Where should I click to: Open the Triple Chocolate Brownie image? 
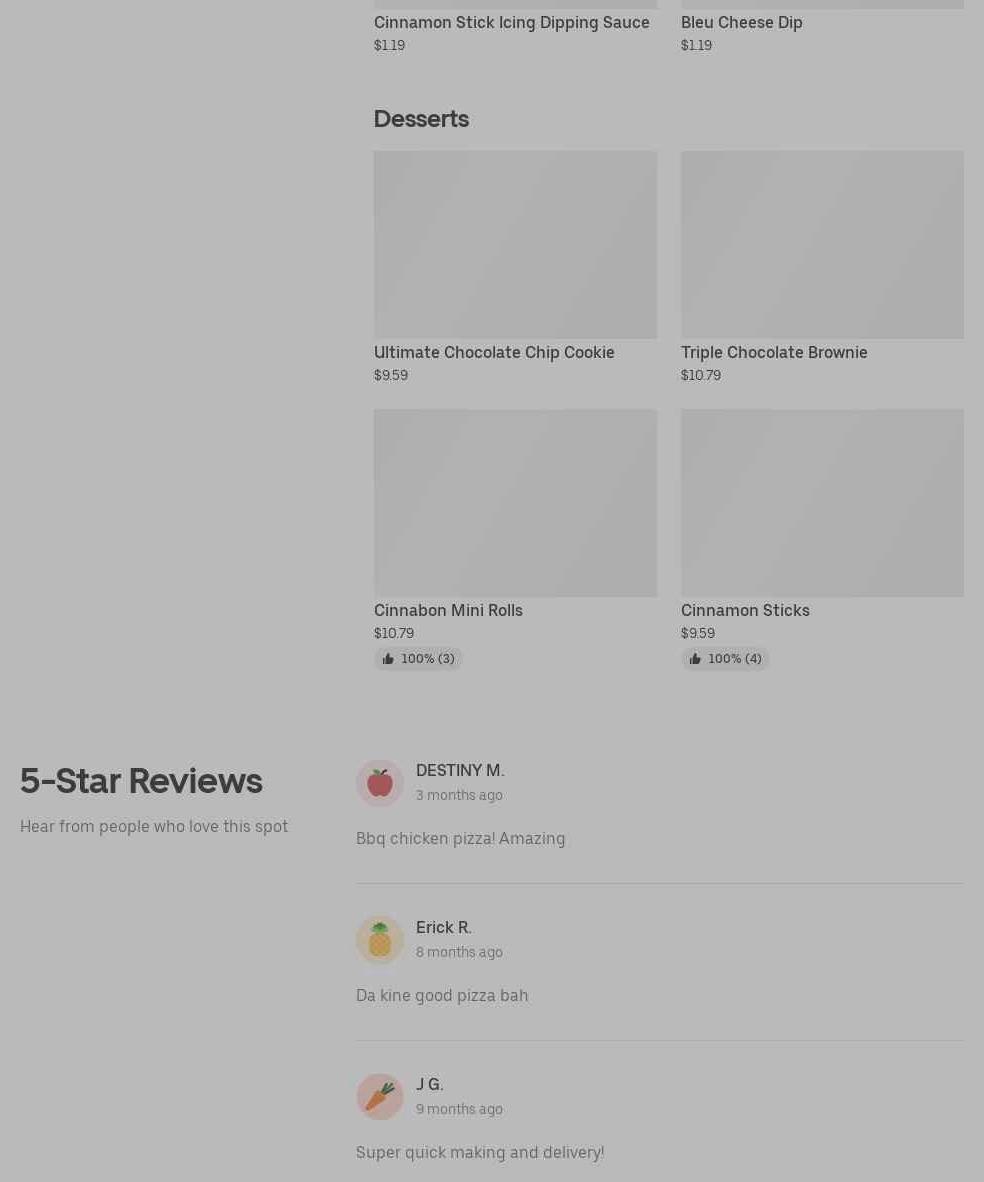click(822, 245)
